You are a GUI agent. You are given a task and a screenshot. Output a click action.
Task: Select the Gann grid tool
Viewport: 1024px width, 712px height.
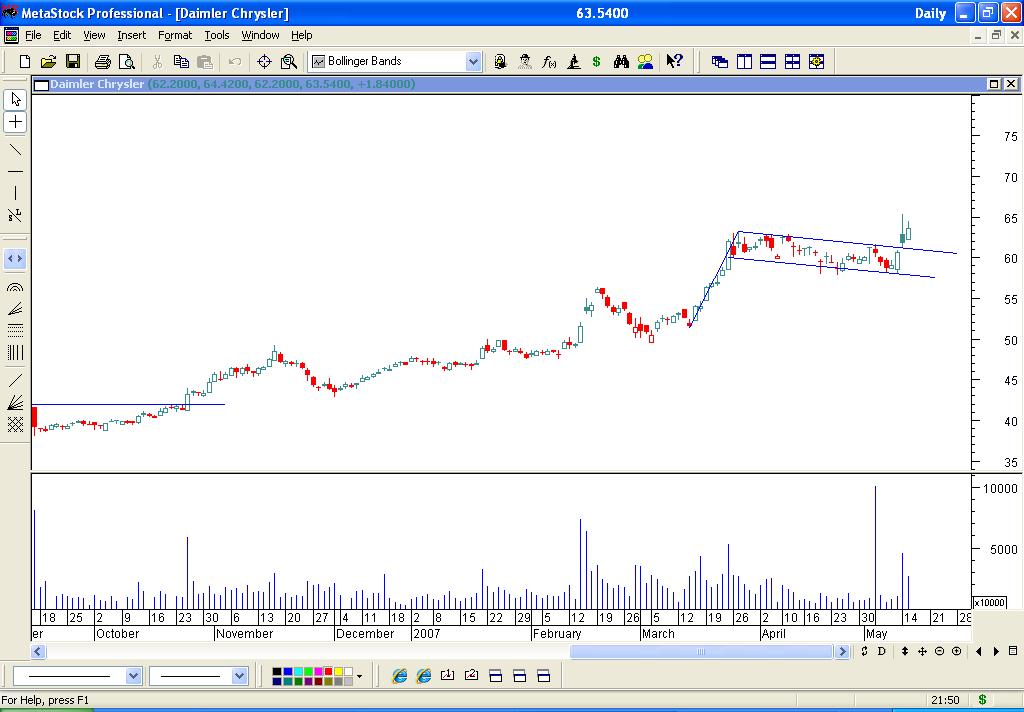[x=16, y=425]
